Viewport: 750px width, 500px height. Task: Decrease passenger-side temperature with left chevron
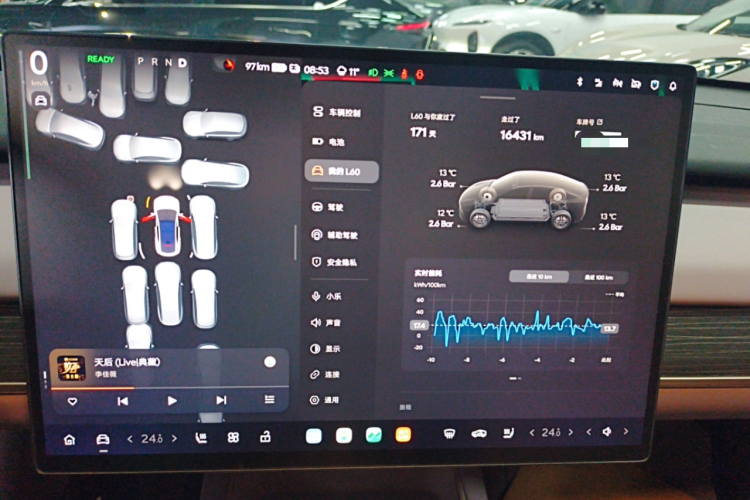tap(532, 433)
